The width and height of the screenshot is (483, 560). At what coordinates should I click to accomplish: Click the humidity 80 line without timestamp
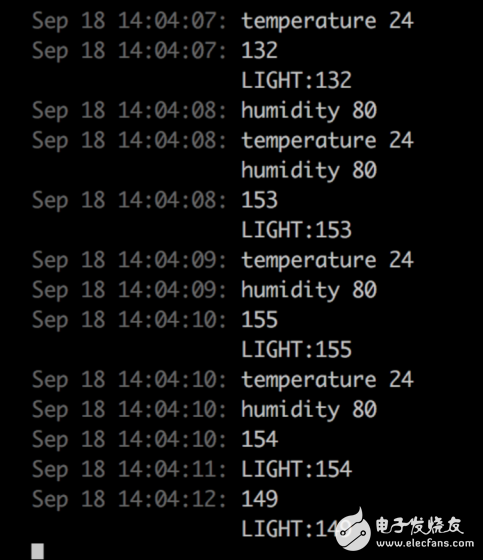(x=309, y=170)
